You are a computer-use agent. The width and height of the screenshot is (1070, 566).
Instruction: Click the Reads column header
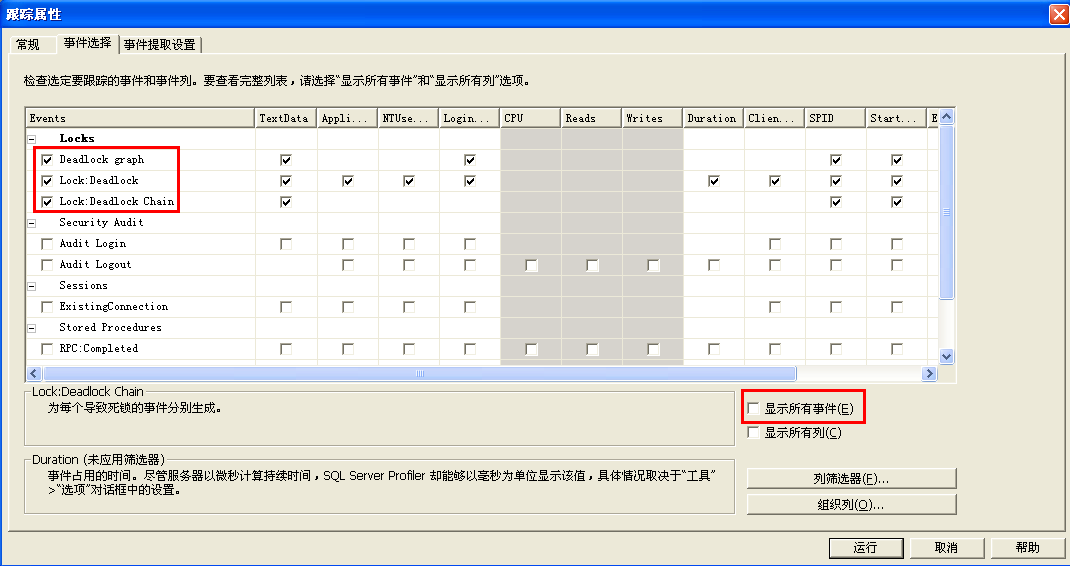(x=592, y=118)
